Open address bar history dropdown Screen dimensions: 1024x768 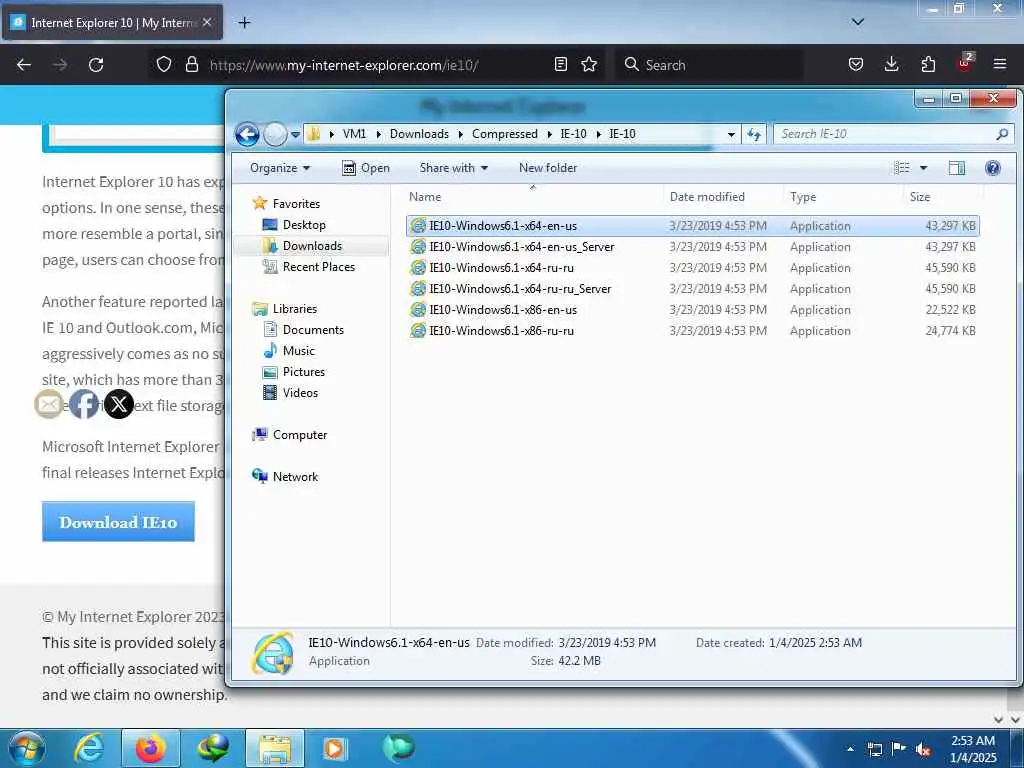pyautogui.click(x=731, y=134)
